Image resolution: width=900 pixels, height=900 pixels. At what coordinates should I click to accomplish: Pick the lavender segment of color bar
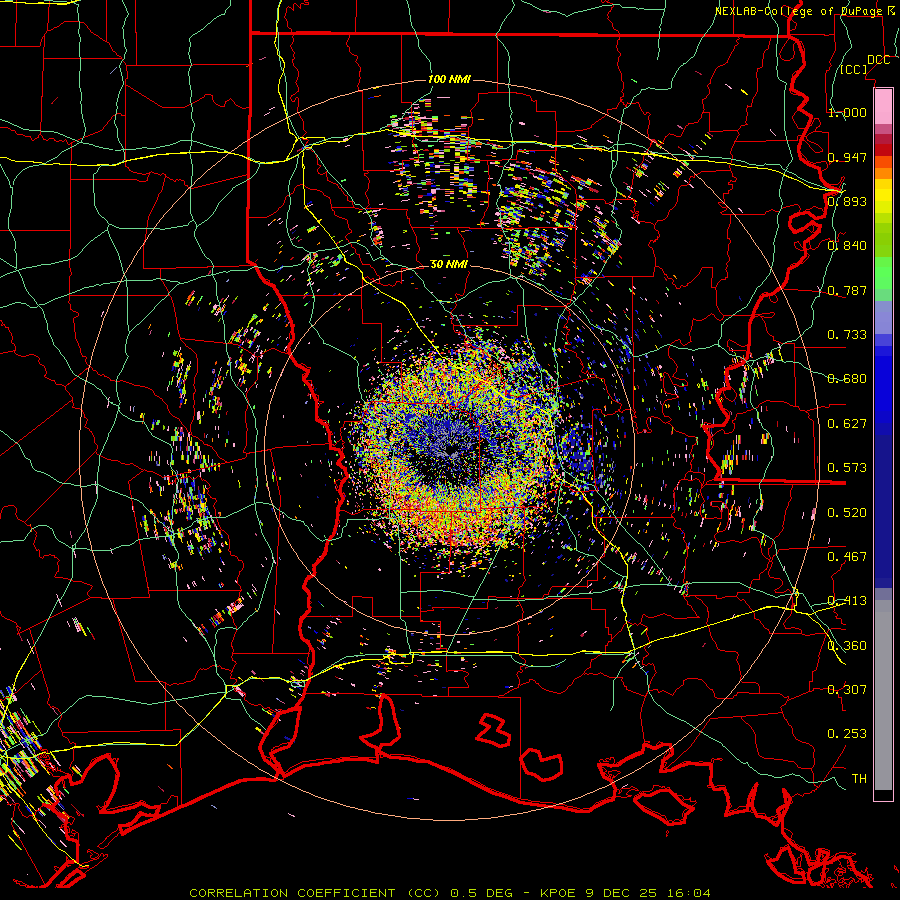point(883,317)
